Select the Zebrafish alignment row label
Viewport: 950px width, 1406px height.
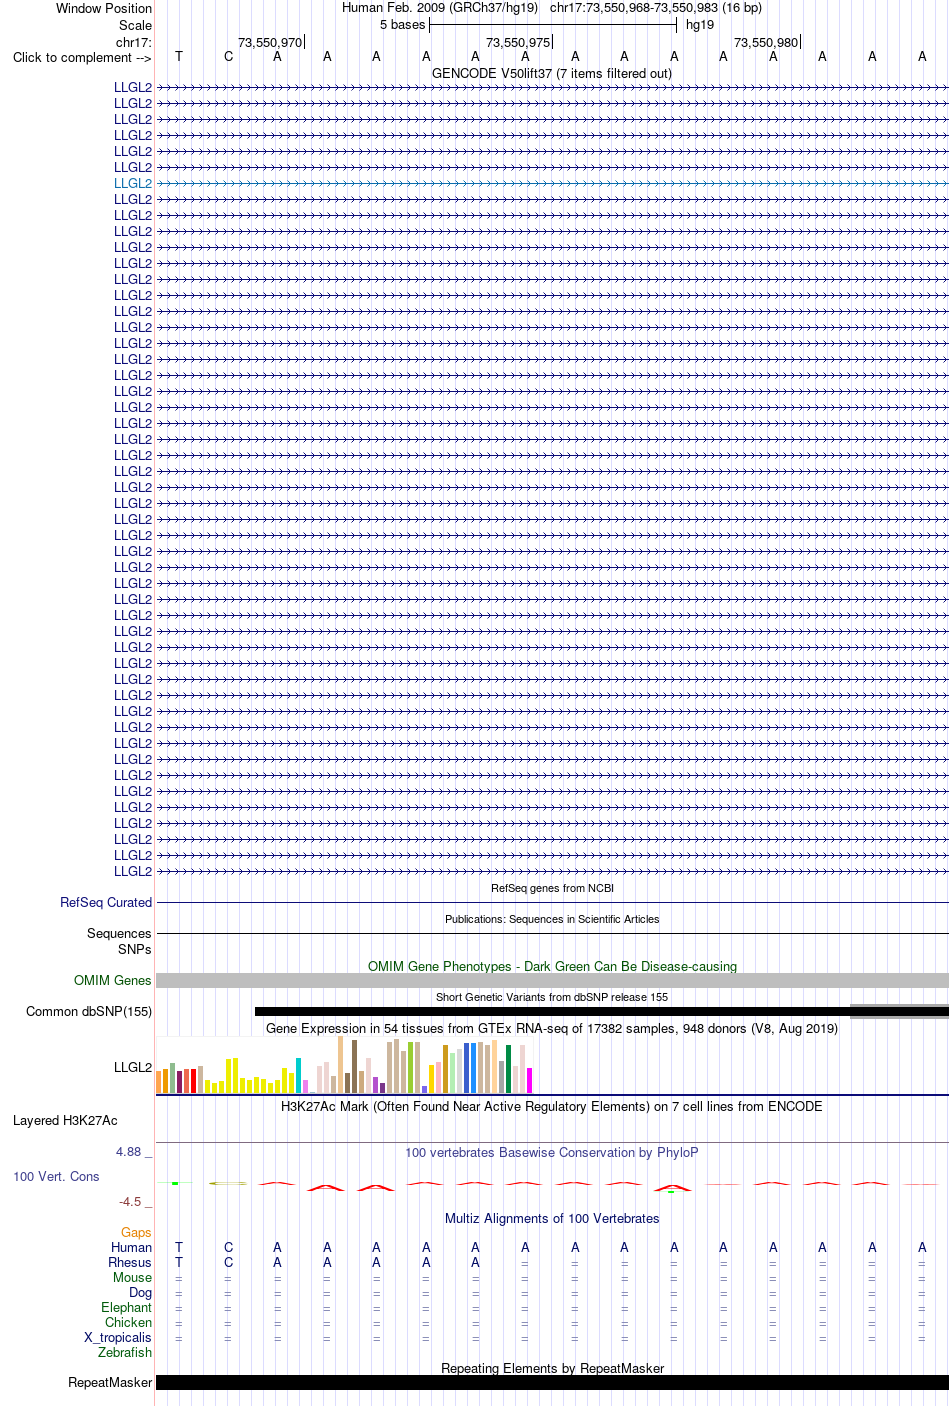(x=125, y=1352)
